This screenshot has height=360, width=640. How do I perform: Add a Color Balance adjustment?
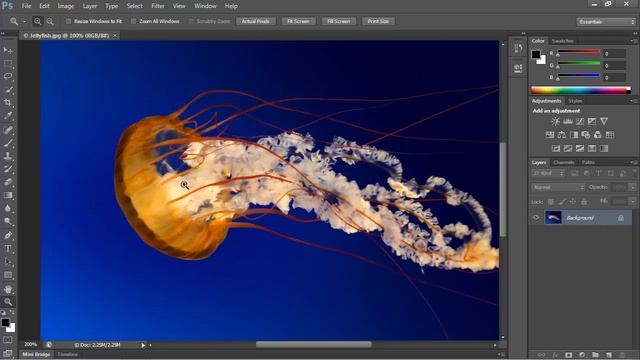point(562,135)
